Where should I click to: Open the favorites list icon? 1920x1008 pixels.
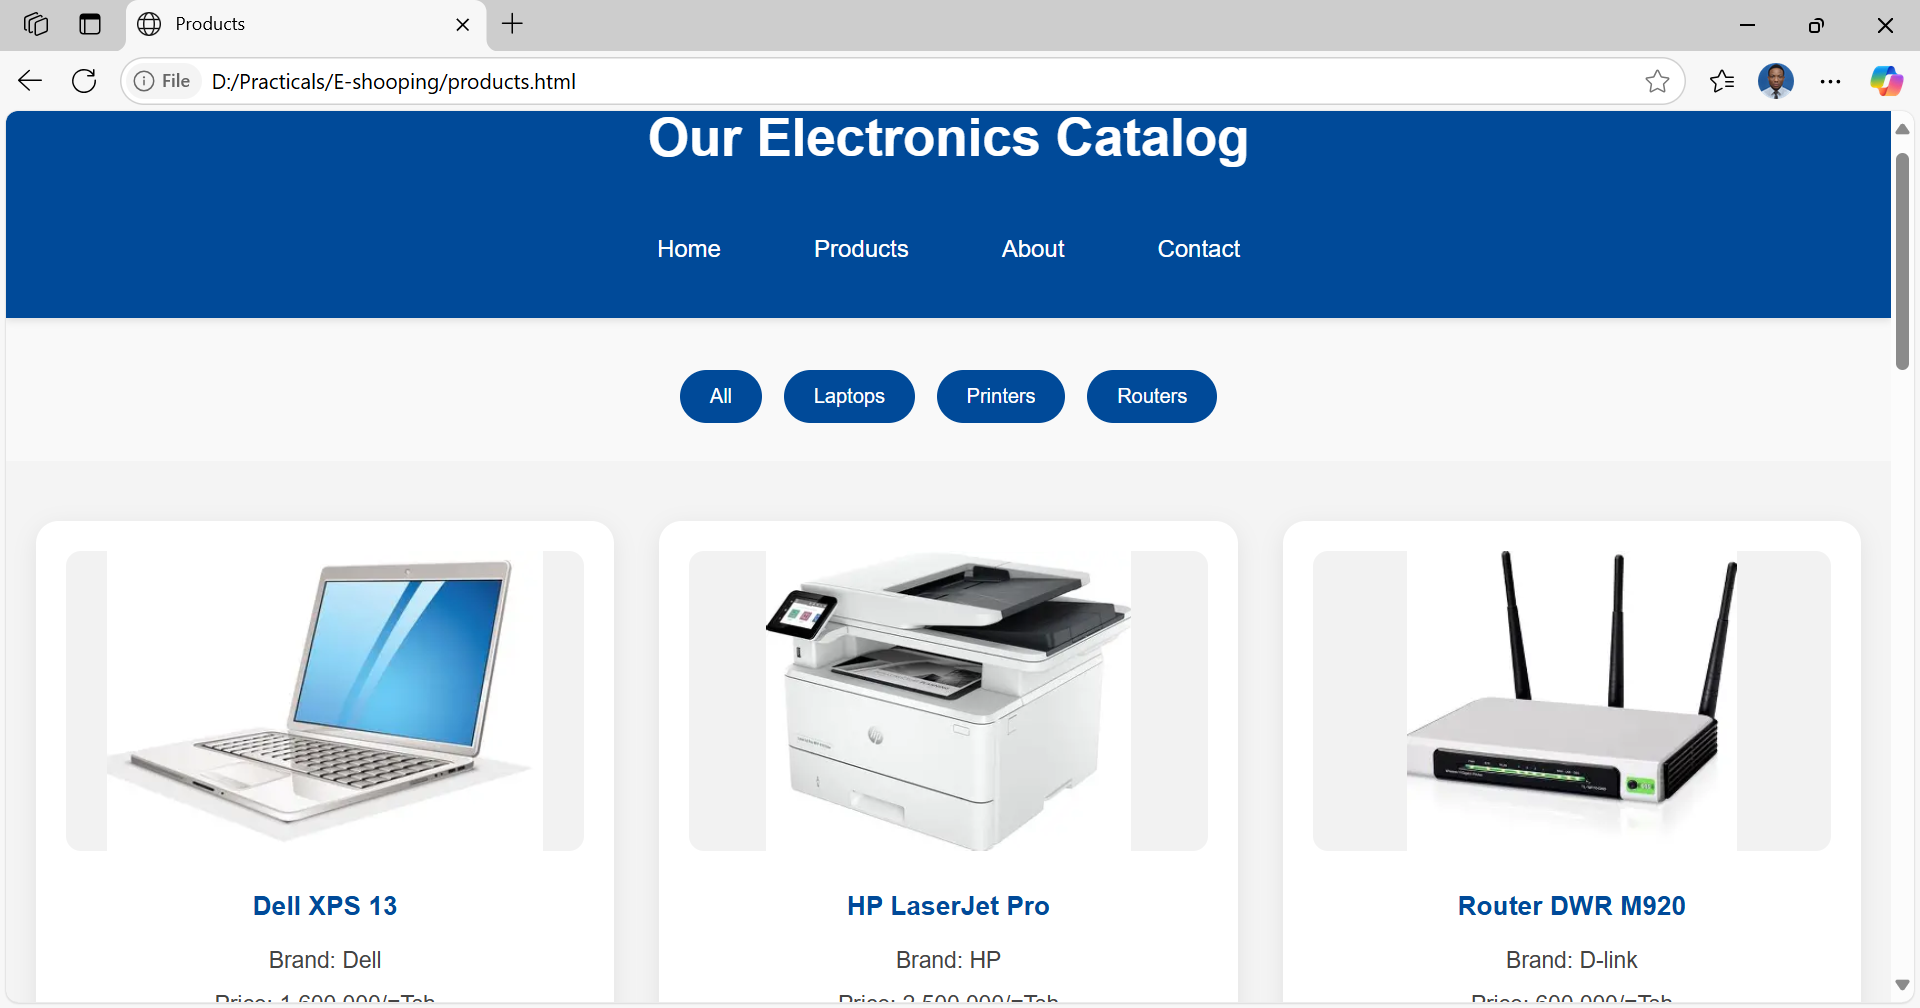point(1722,81)
